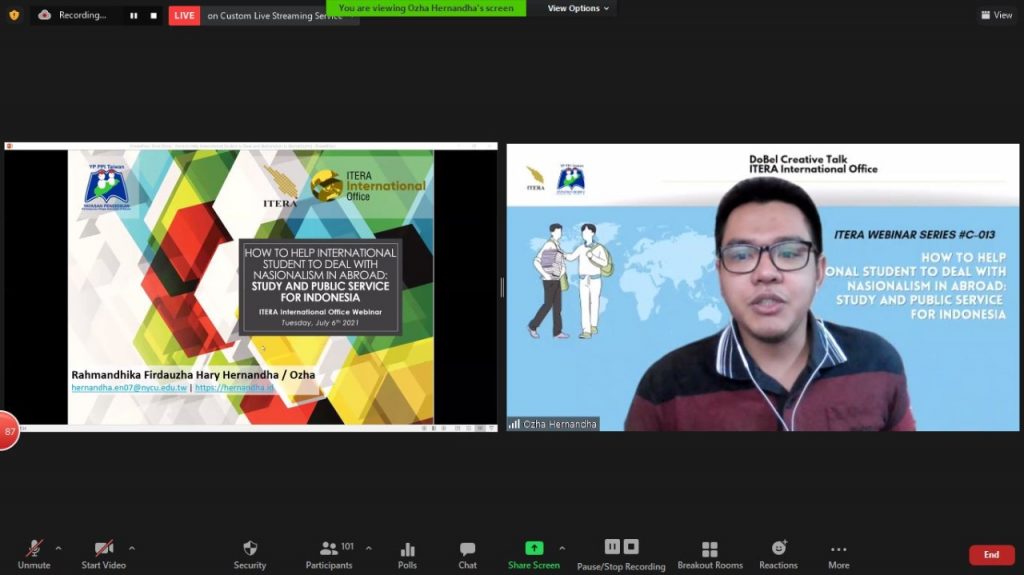Pause recording in the bottom toolbar
Viewport: 1024px width, 575px height.
tap(612, 546)
